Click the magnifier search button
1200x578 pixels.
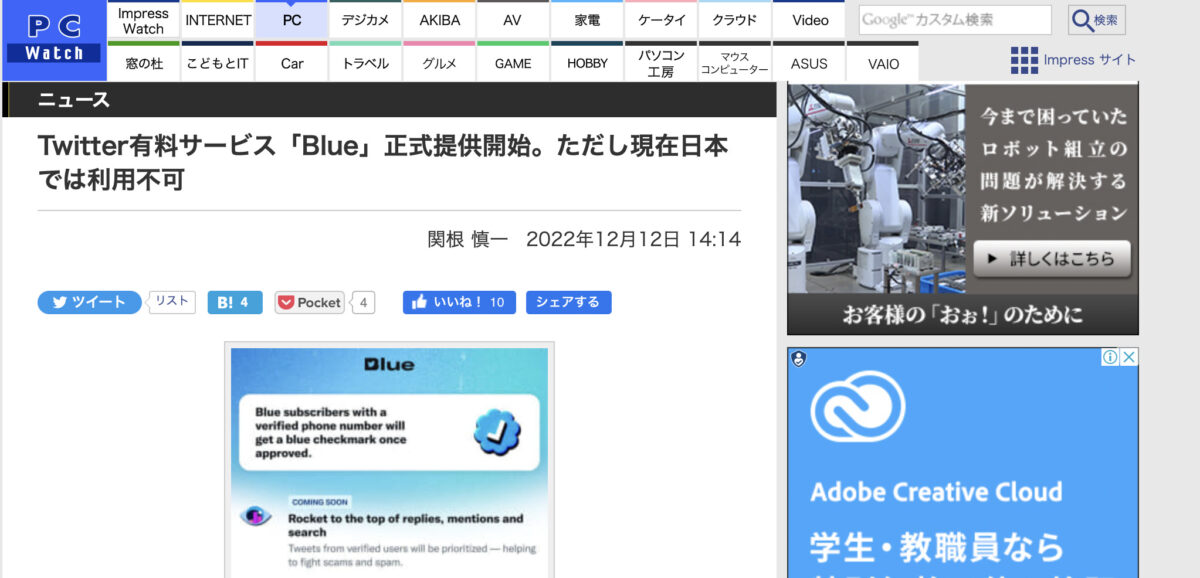point(1097,20)
